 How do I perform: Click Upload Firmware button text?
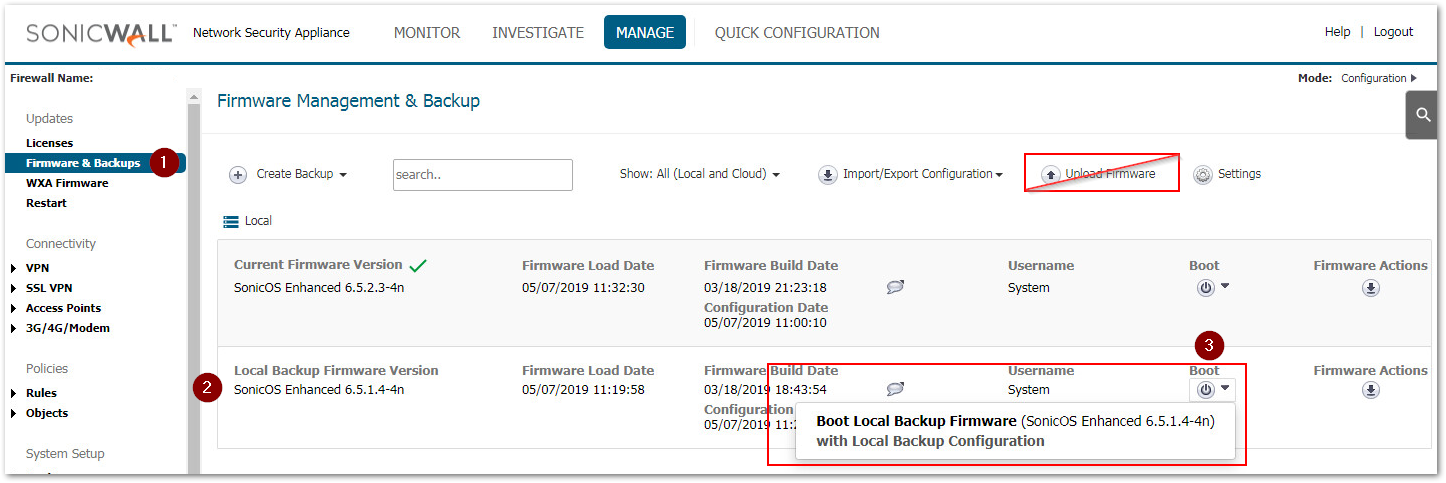pos(1110,174)
